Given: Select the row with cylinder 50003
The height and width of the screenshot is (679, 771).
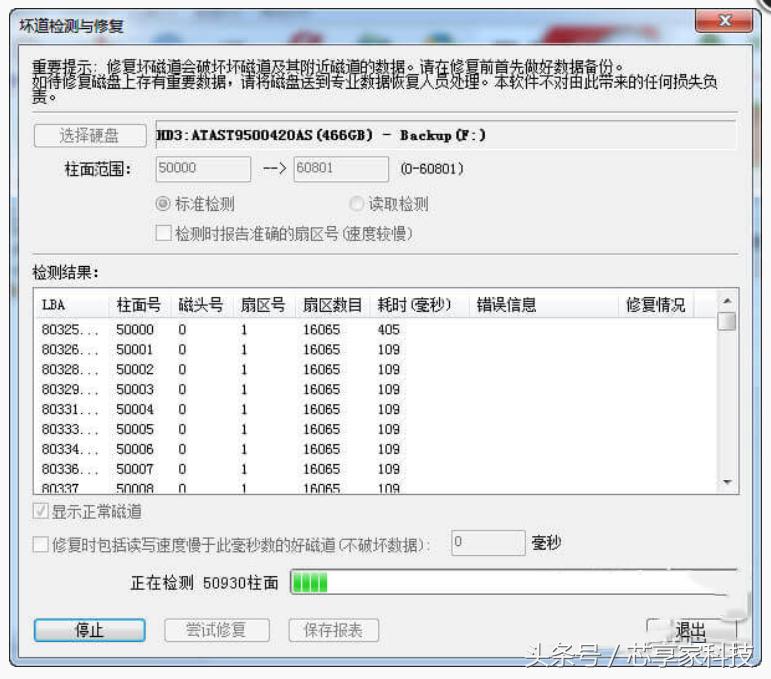Looking at the screenshot, I should pos(376,389).
